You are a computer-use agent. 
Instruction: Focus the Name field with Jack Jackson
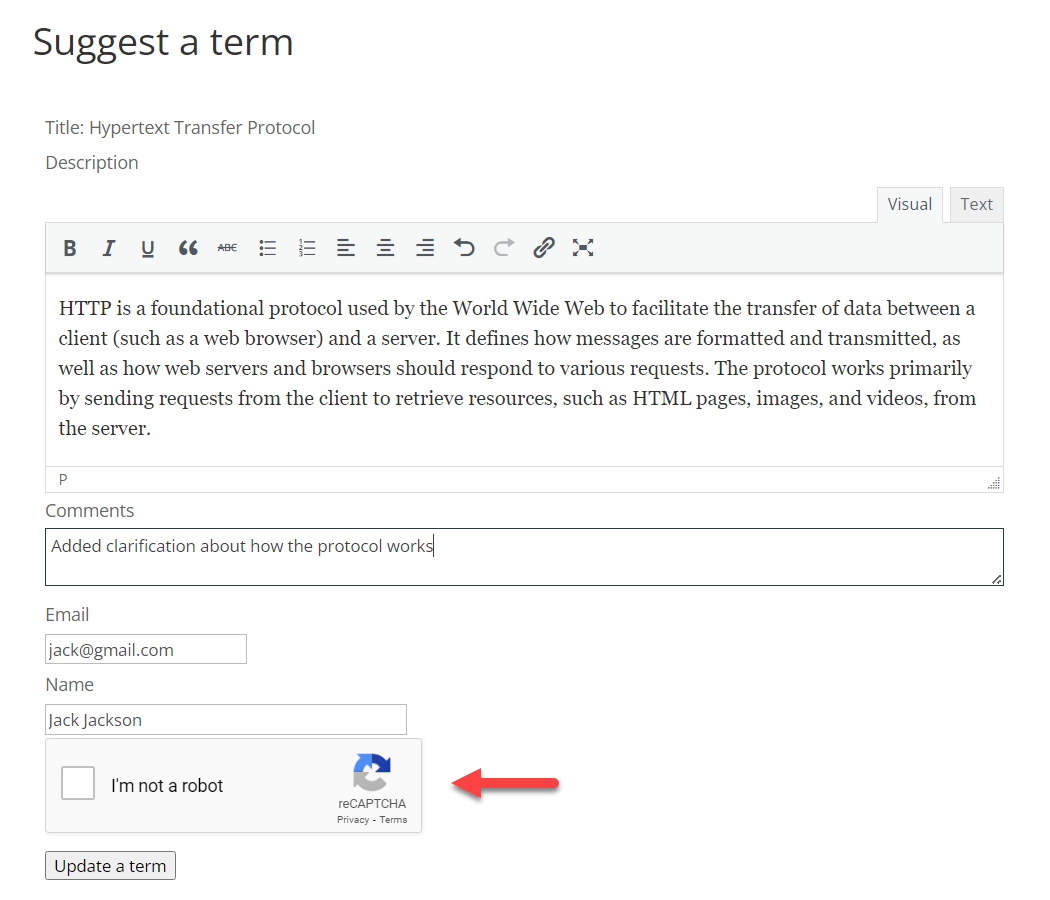coord(226,720)
